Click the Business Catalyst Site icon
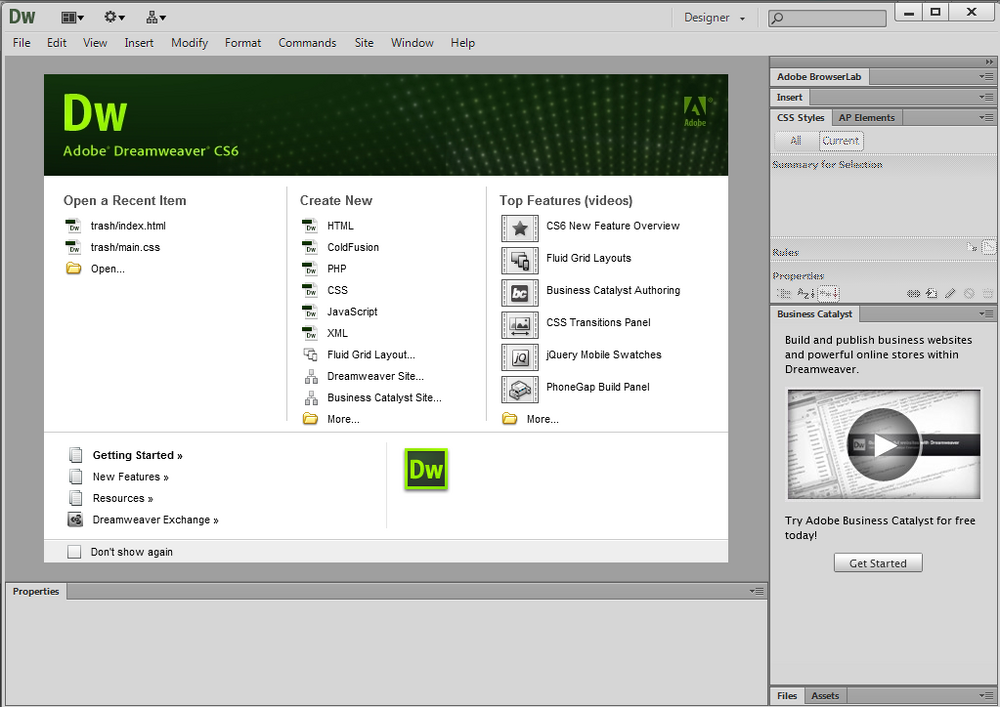The width and height of the screenshot is (1000, 707). click(311, 398)
